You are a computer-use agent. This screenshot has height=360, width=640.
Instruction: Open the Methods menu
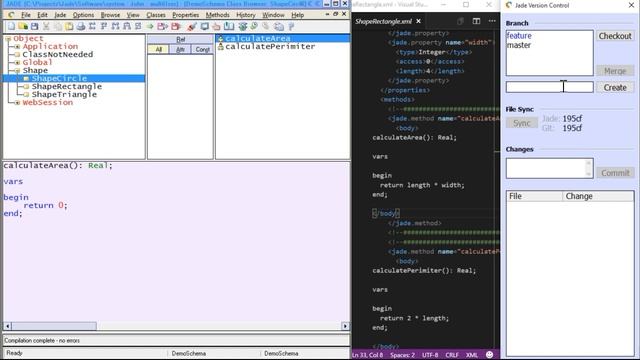pyautogui.click(x=218, y=15)
